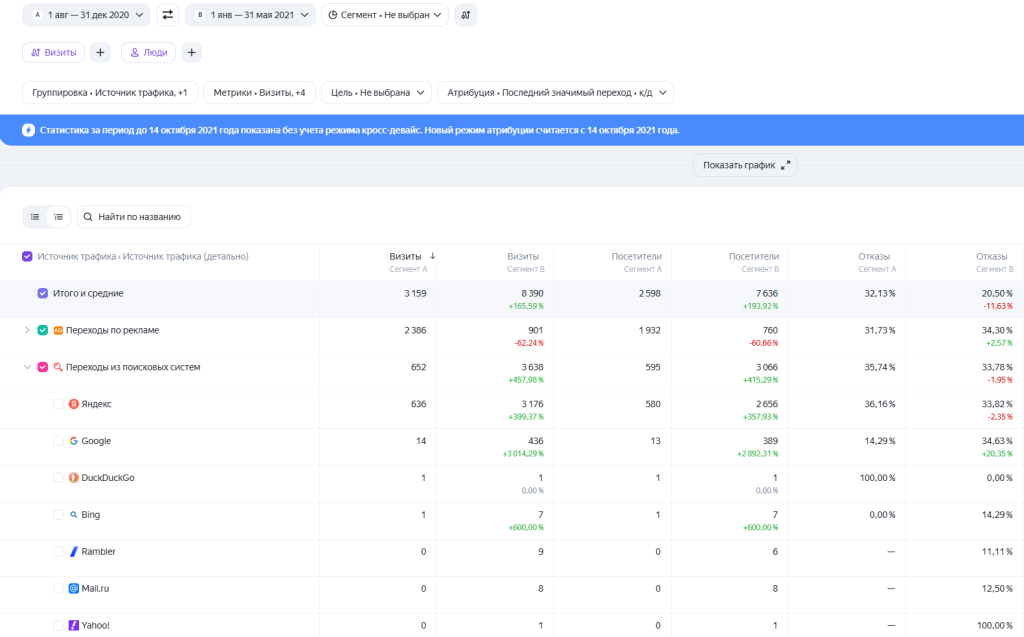Click the Люди filter chip
The width and height of the screenshot is (1024, 637).
pos(148,52)
